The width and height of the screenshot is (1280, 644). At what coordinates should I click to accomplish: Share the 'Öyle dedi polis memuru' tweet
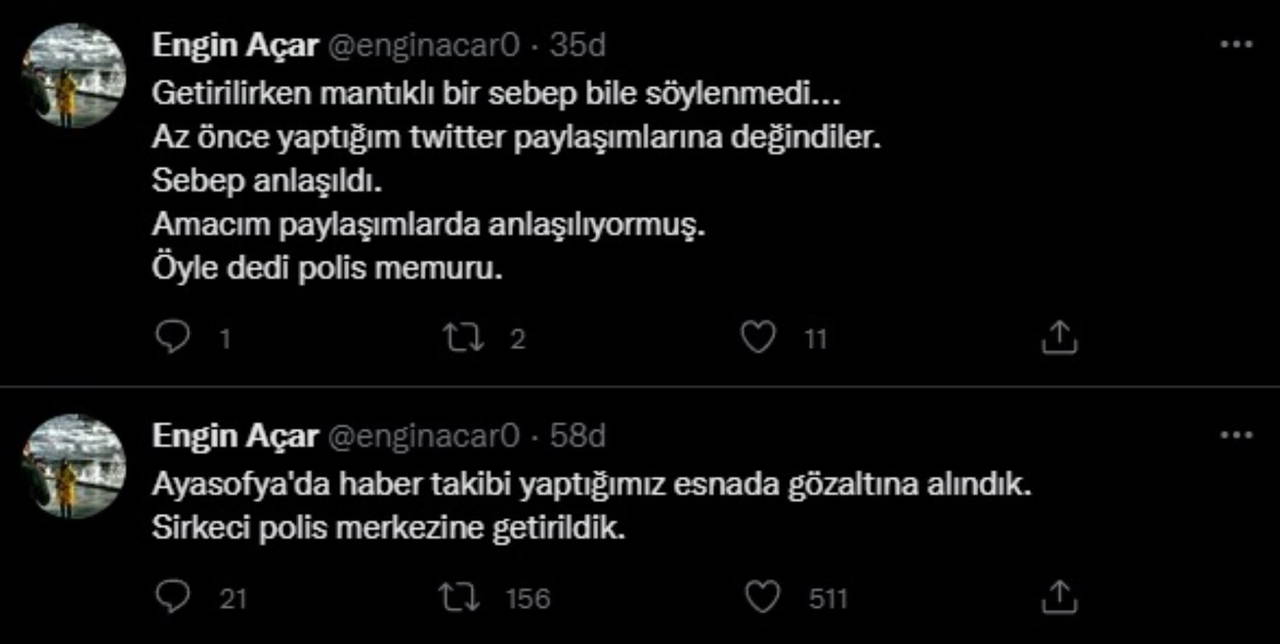coord(1058,338)
